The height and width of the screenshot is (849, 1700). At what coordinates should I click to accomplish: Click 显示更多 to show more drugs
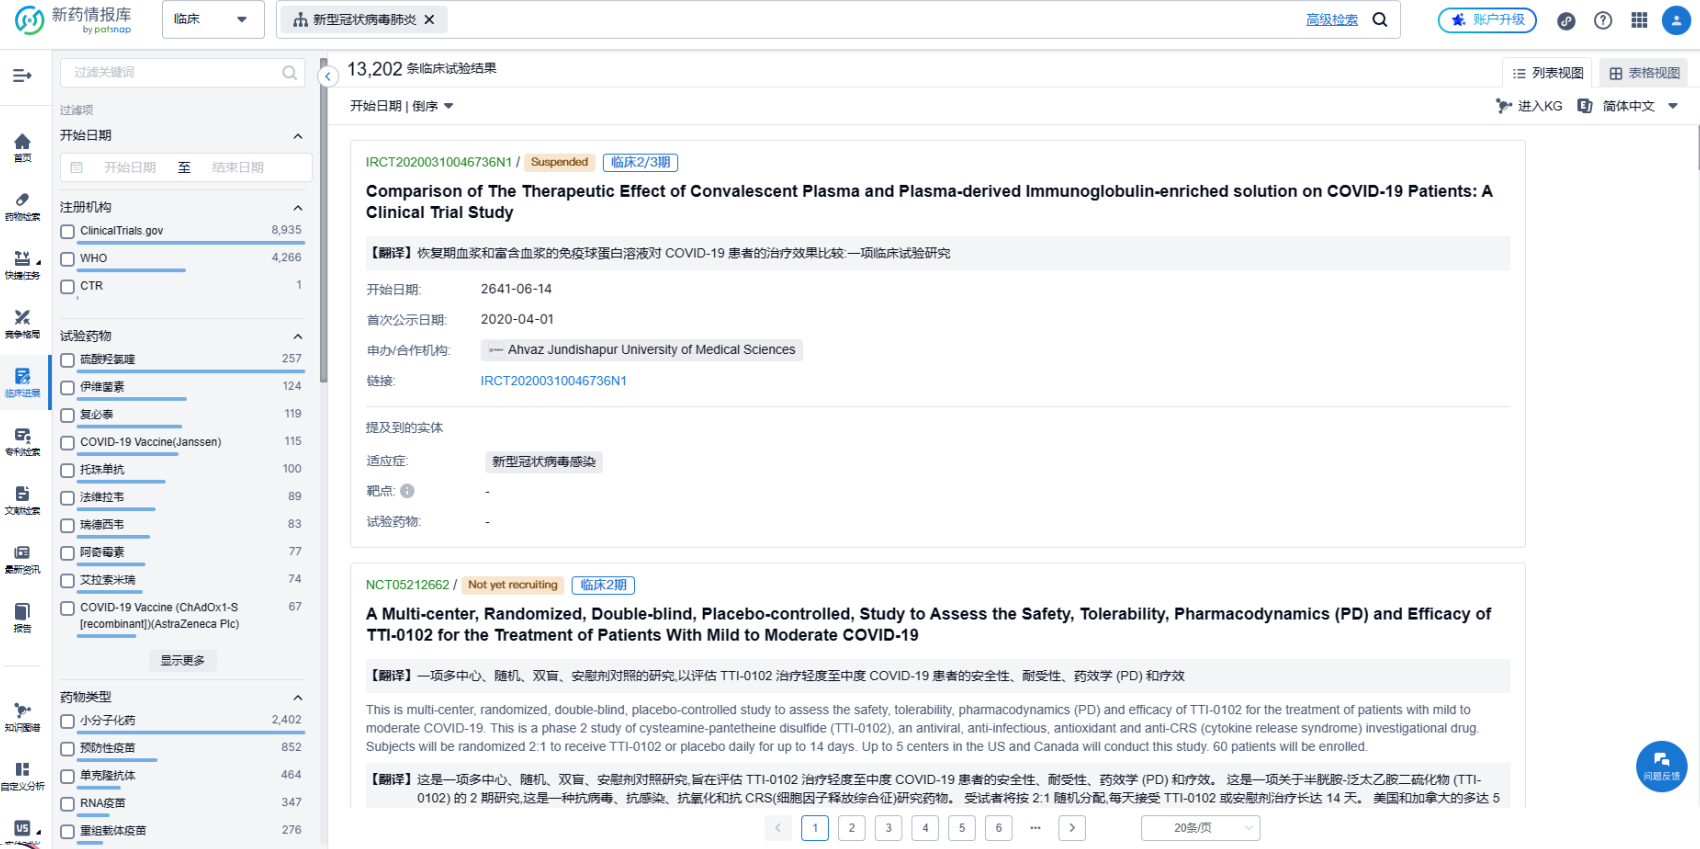pyautogui.click(x=182, y=661)
